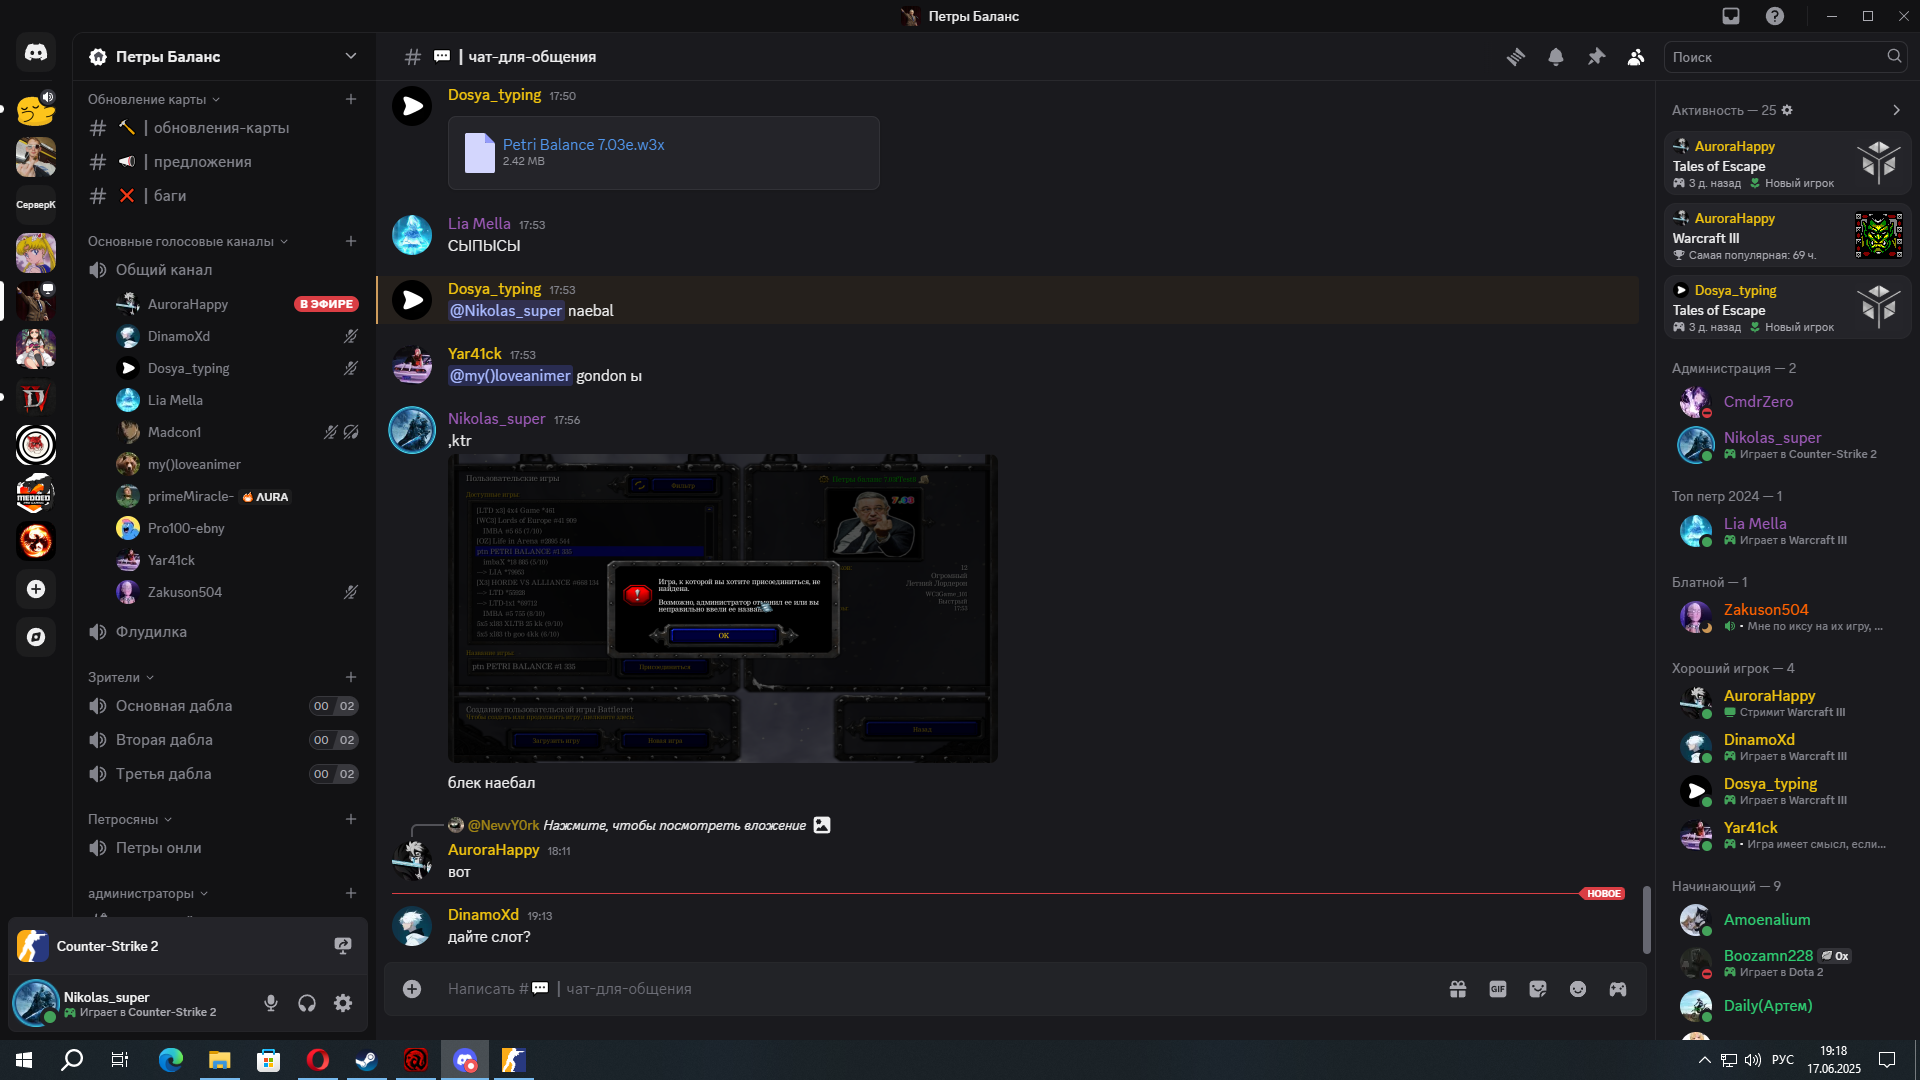This screenshot has width=1920, height=1080.
Task: Join the Основная дабла voice channel
Action: coord(224,706)
